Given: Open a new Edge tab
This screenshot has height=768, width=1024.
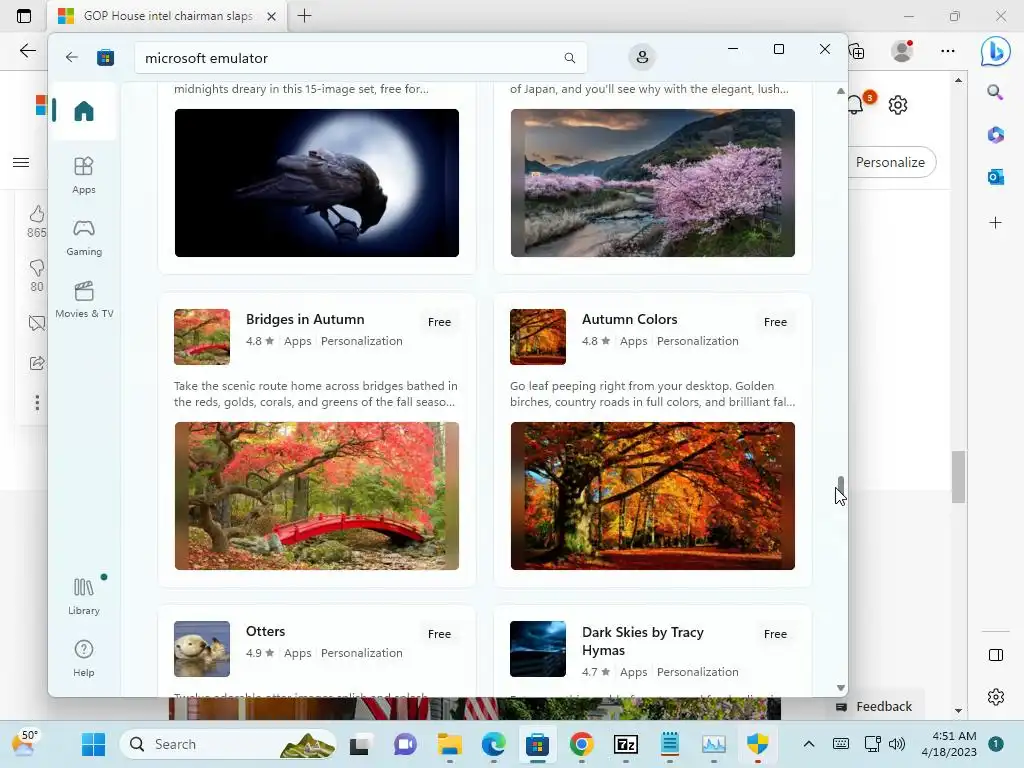Looking at the screenshot, I should (x=304, y=16).
